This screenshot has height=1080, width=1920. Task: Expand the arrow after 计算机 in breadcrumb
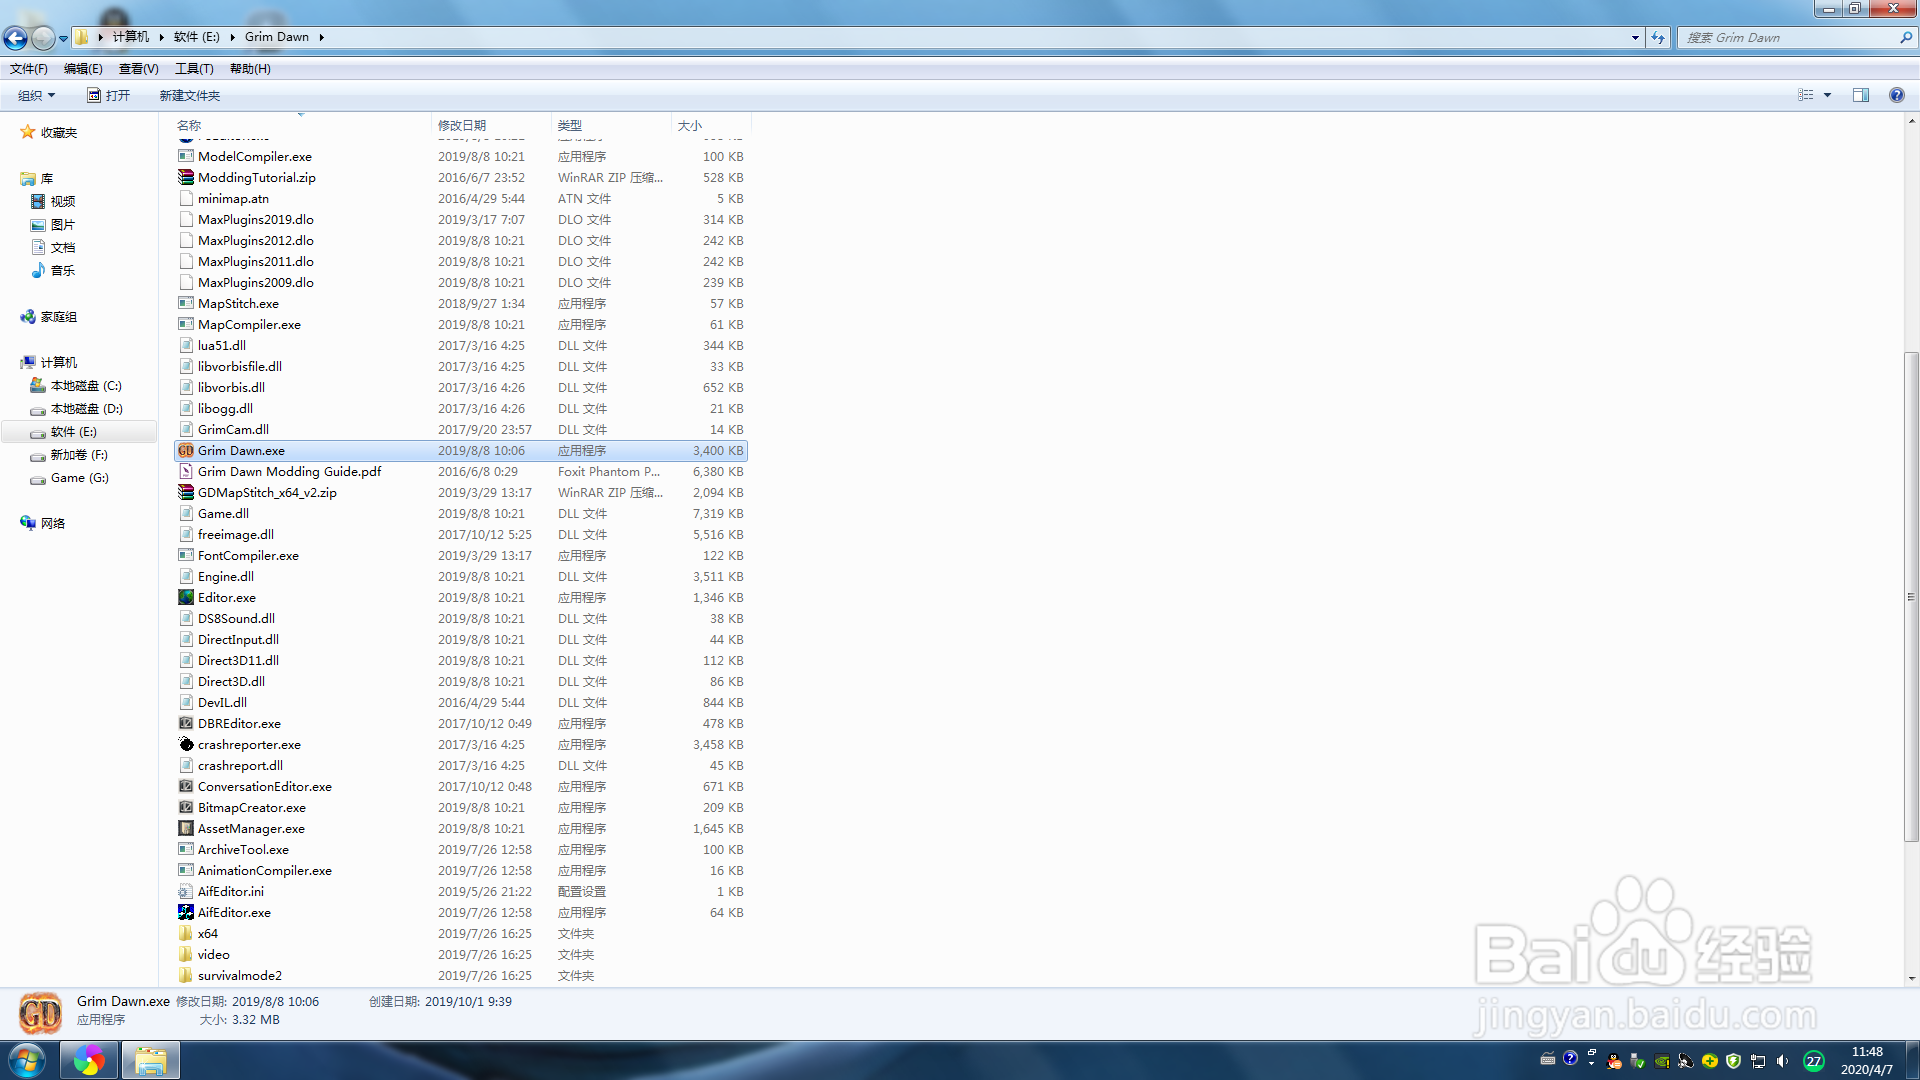161,37
